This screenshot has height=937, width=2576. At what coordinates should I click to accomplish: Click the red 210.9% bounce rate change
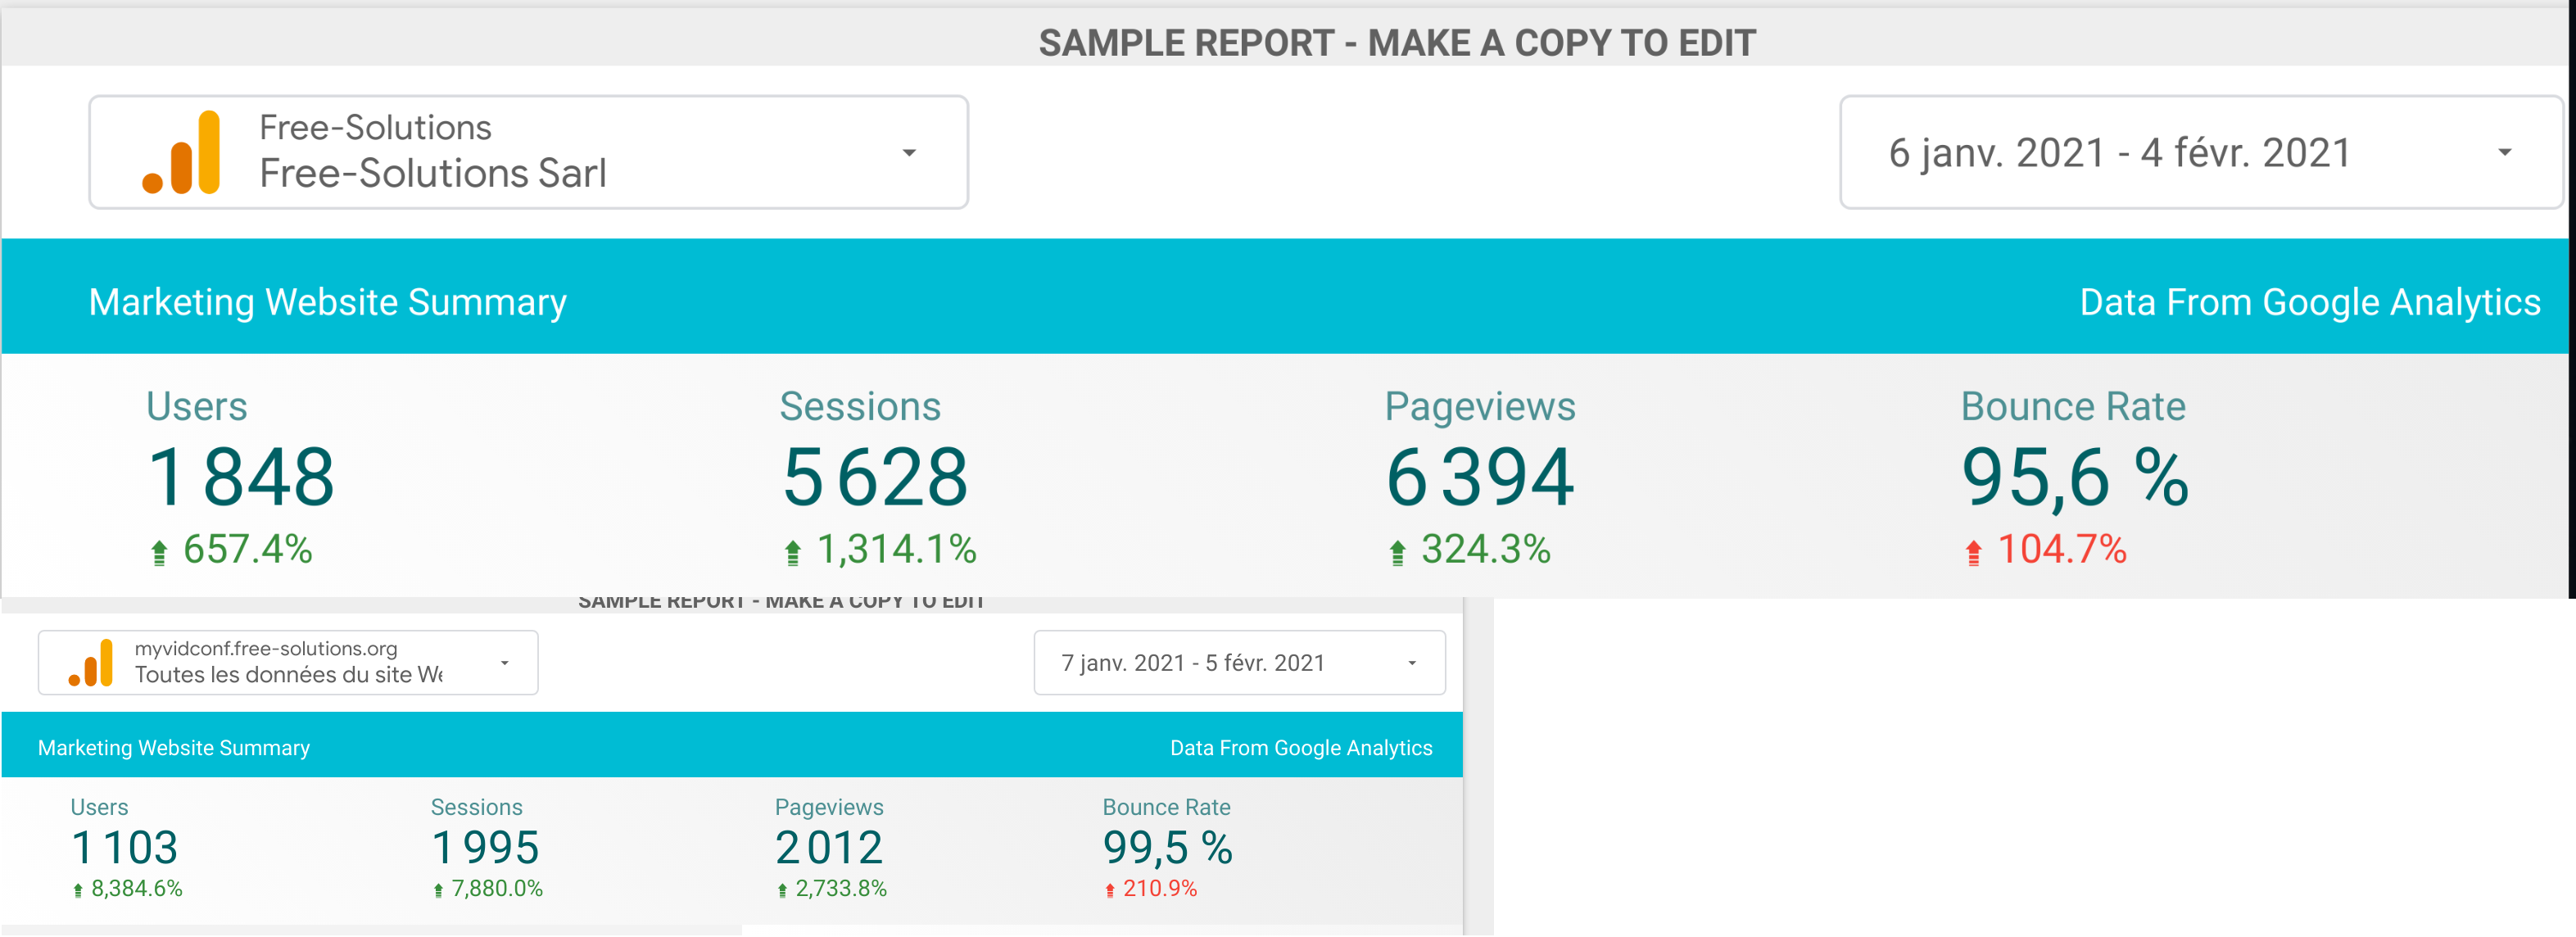click(x=1160, y=888)
